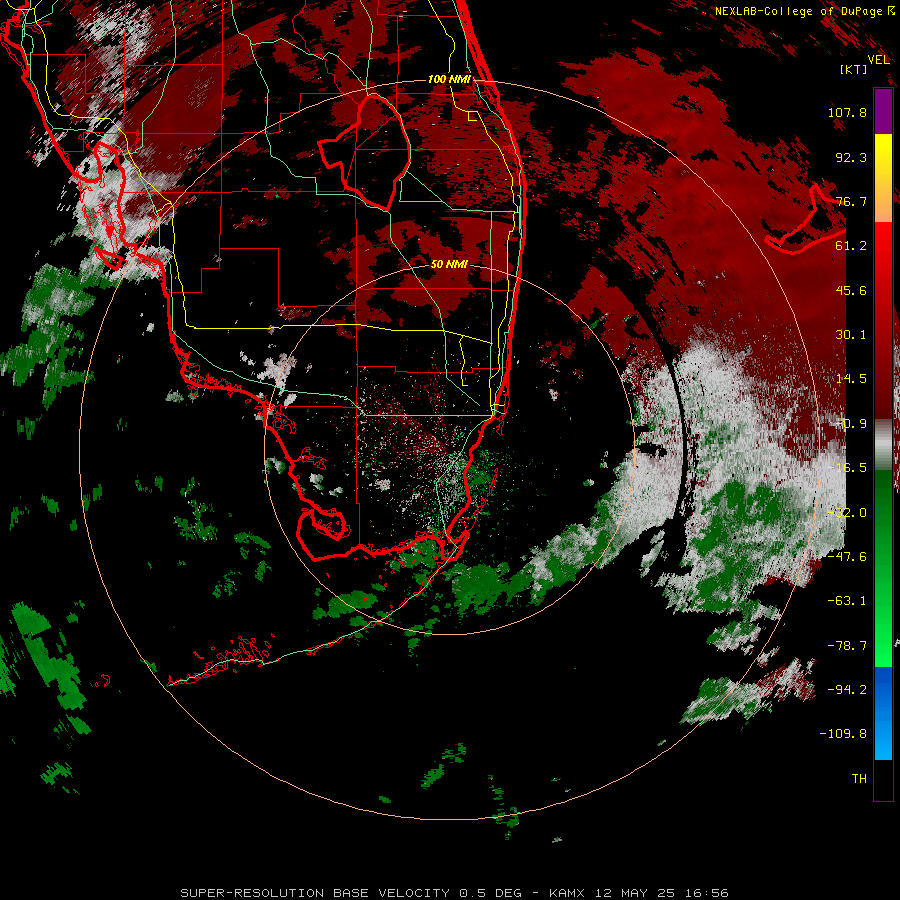Click the -47.6 legend value

coord(847,557)
